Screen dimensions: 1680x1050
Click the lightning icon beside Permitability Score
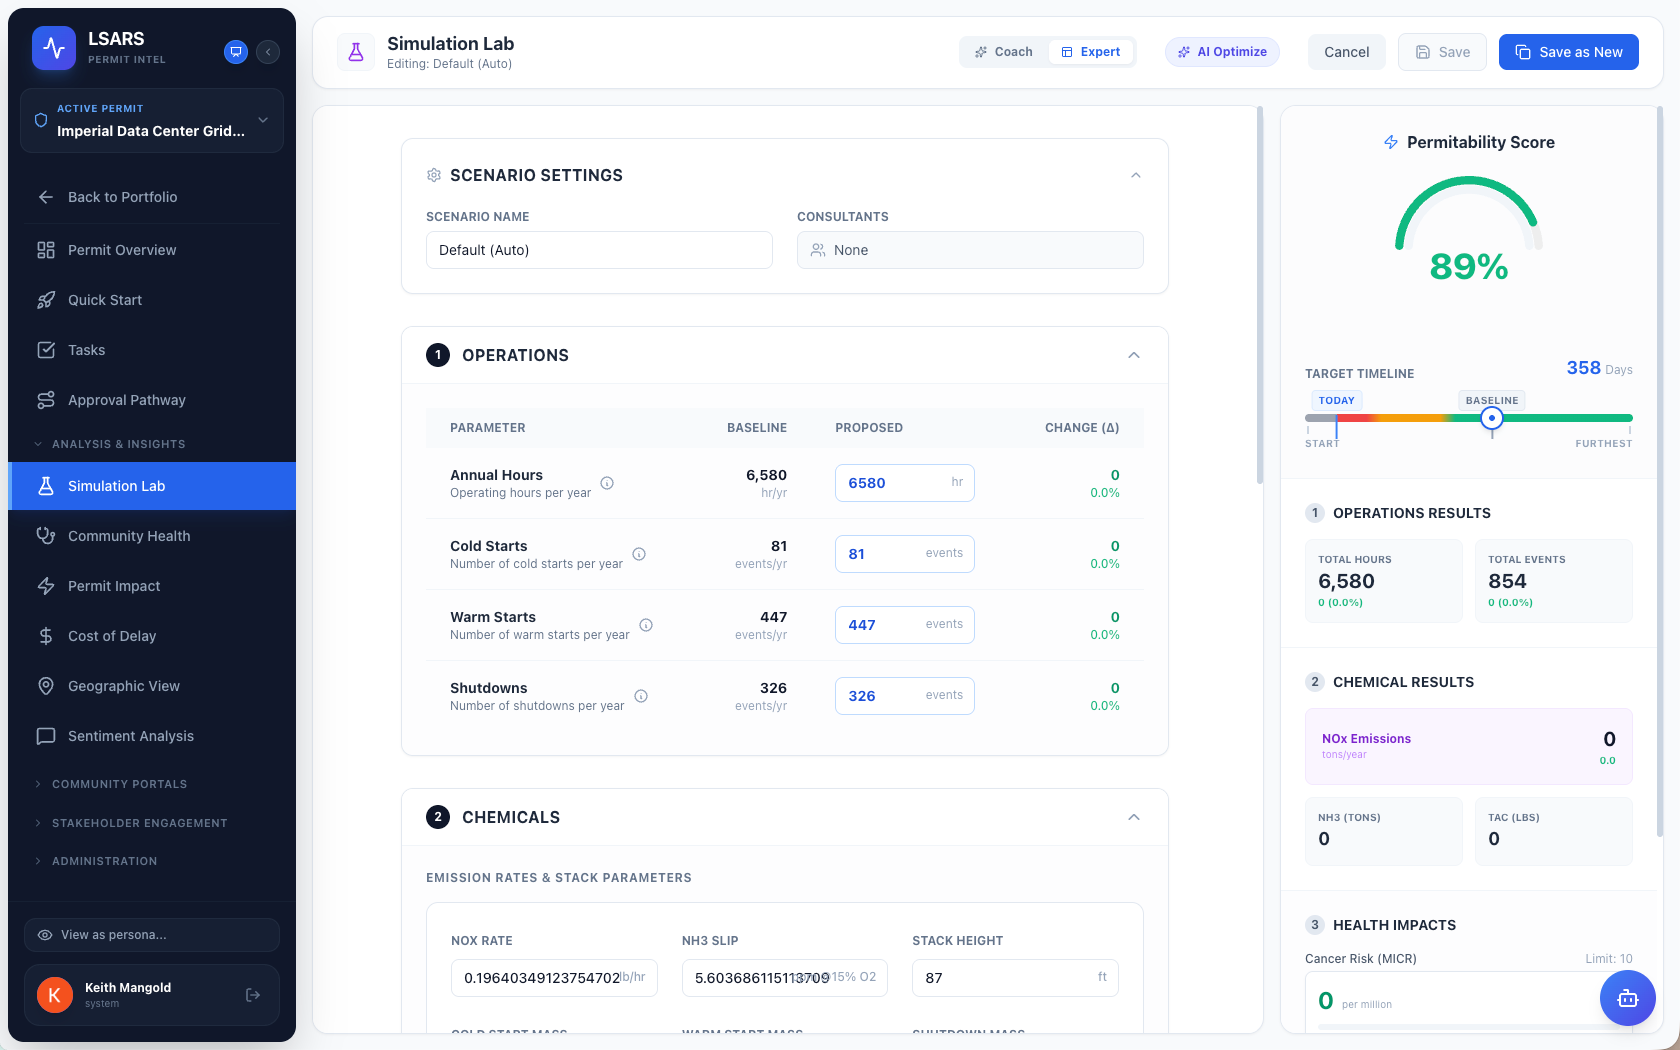pyautogui.click(x=1391, y=142)
